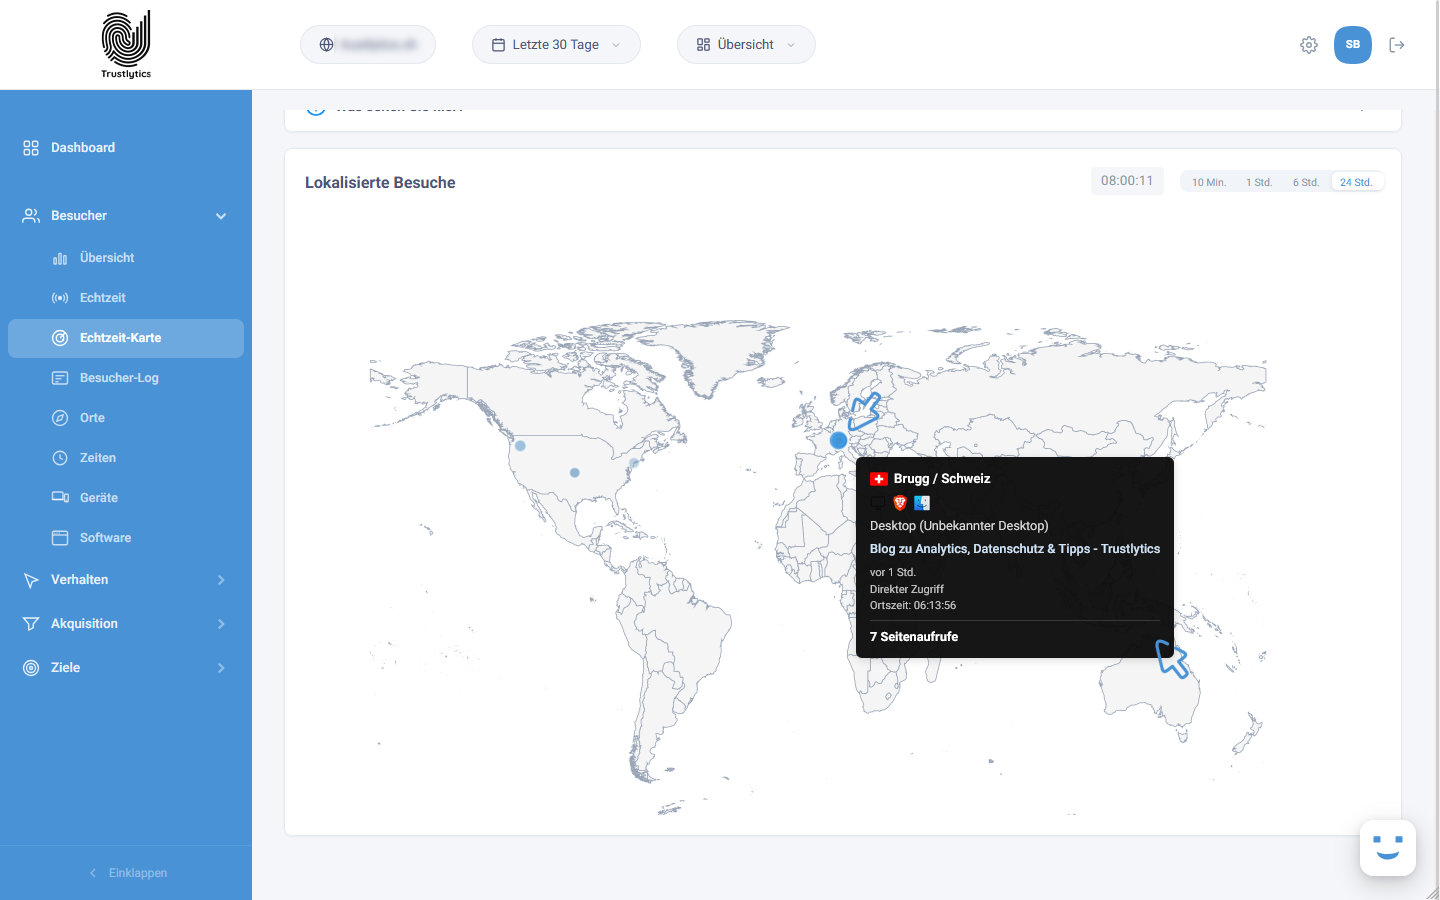Click the Desktop (Unbekannter Desktop) text

tap(959, 526)
